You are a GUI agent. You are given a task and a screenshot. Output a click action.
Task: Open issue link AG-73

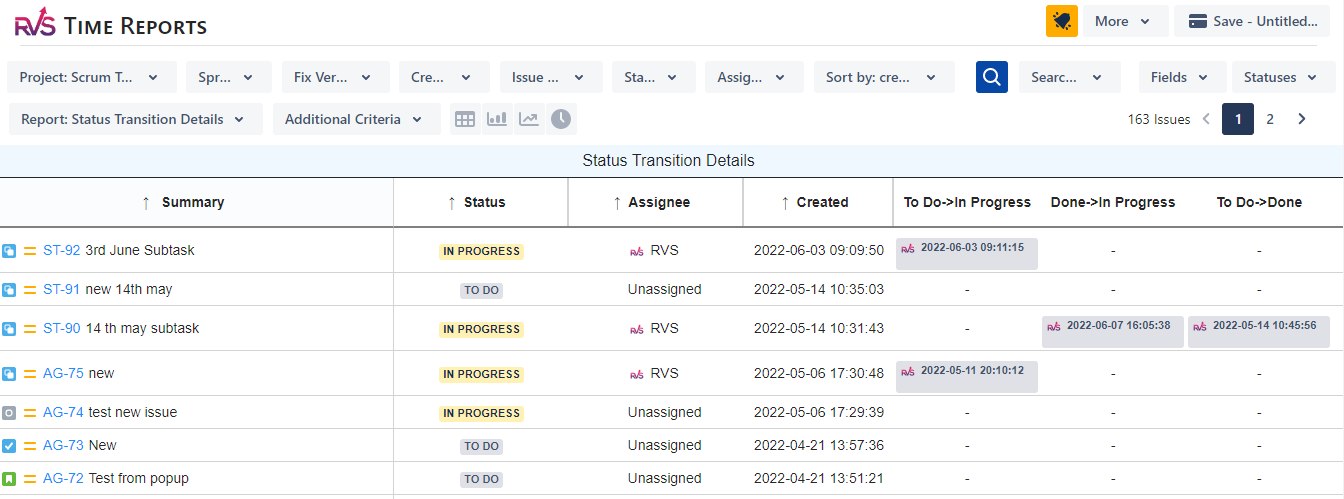pos(64,446)
